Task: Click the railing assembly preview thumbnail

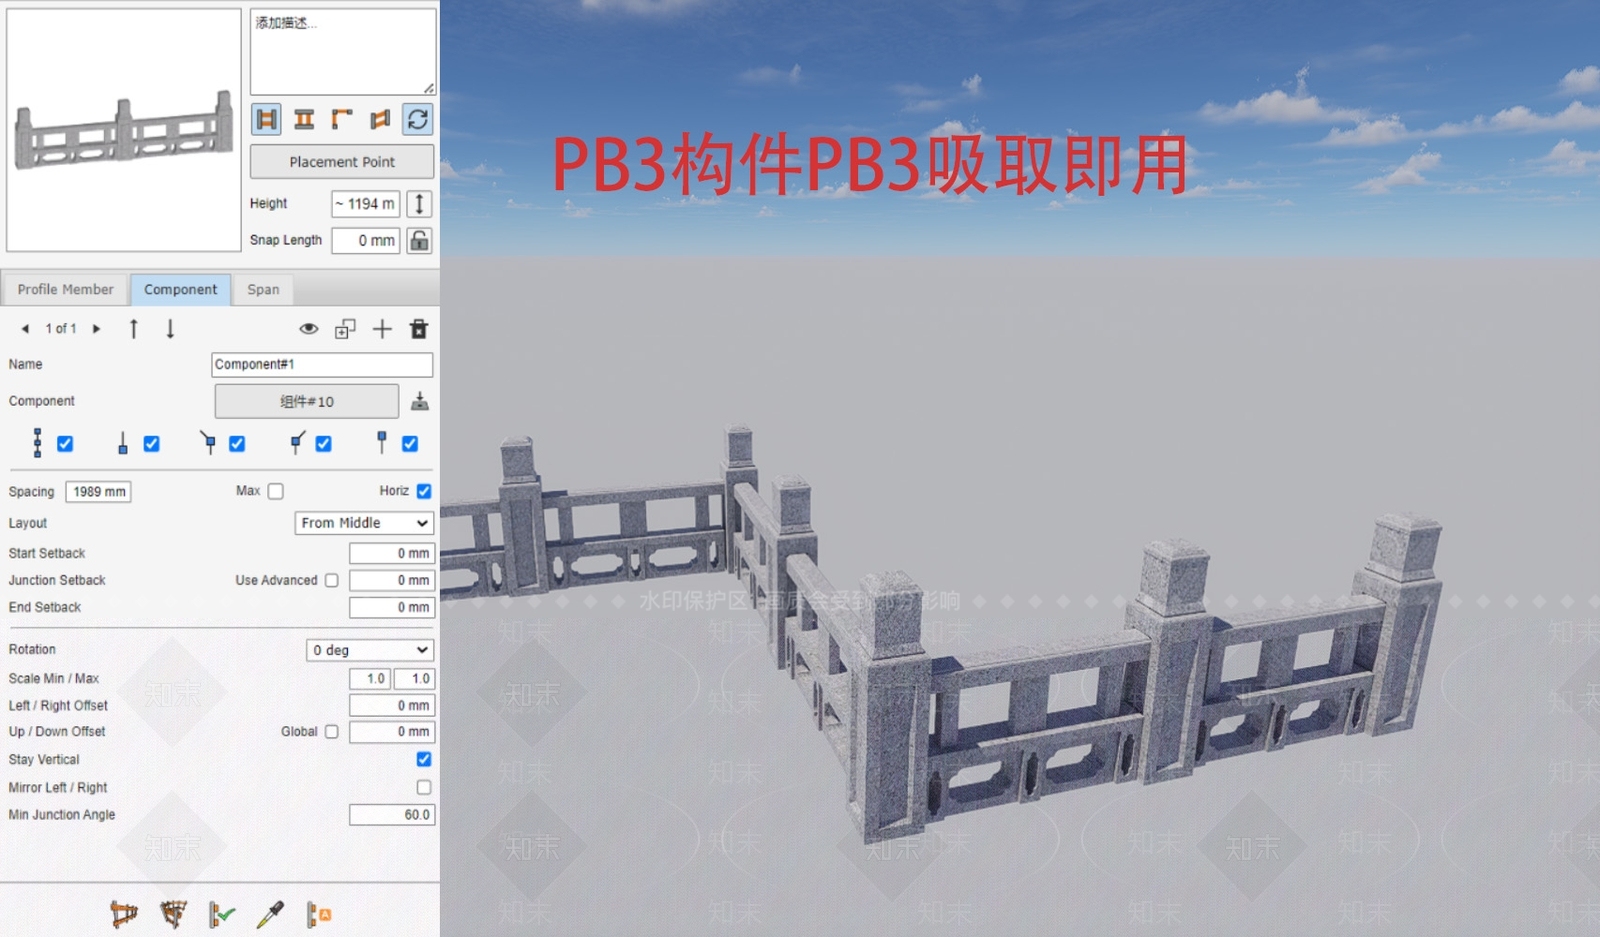Action: [x=124, y=130]
